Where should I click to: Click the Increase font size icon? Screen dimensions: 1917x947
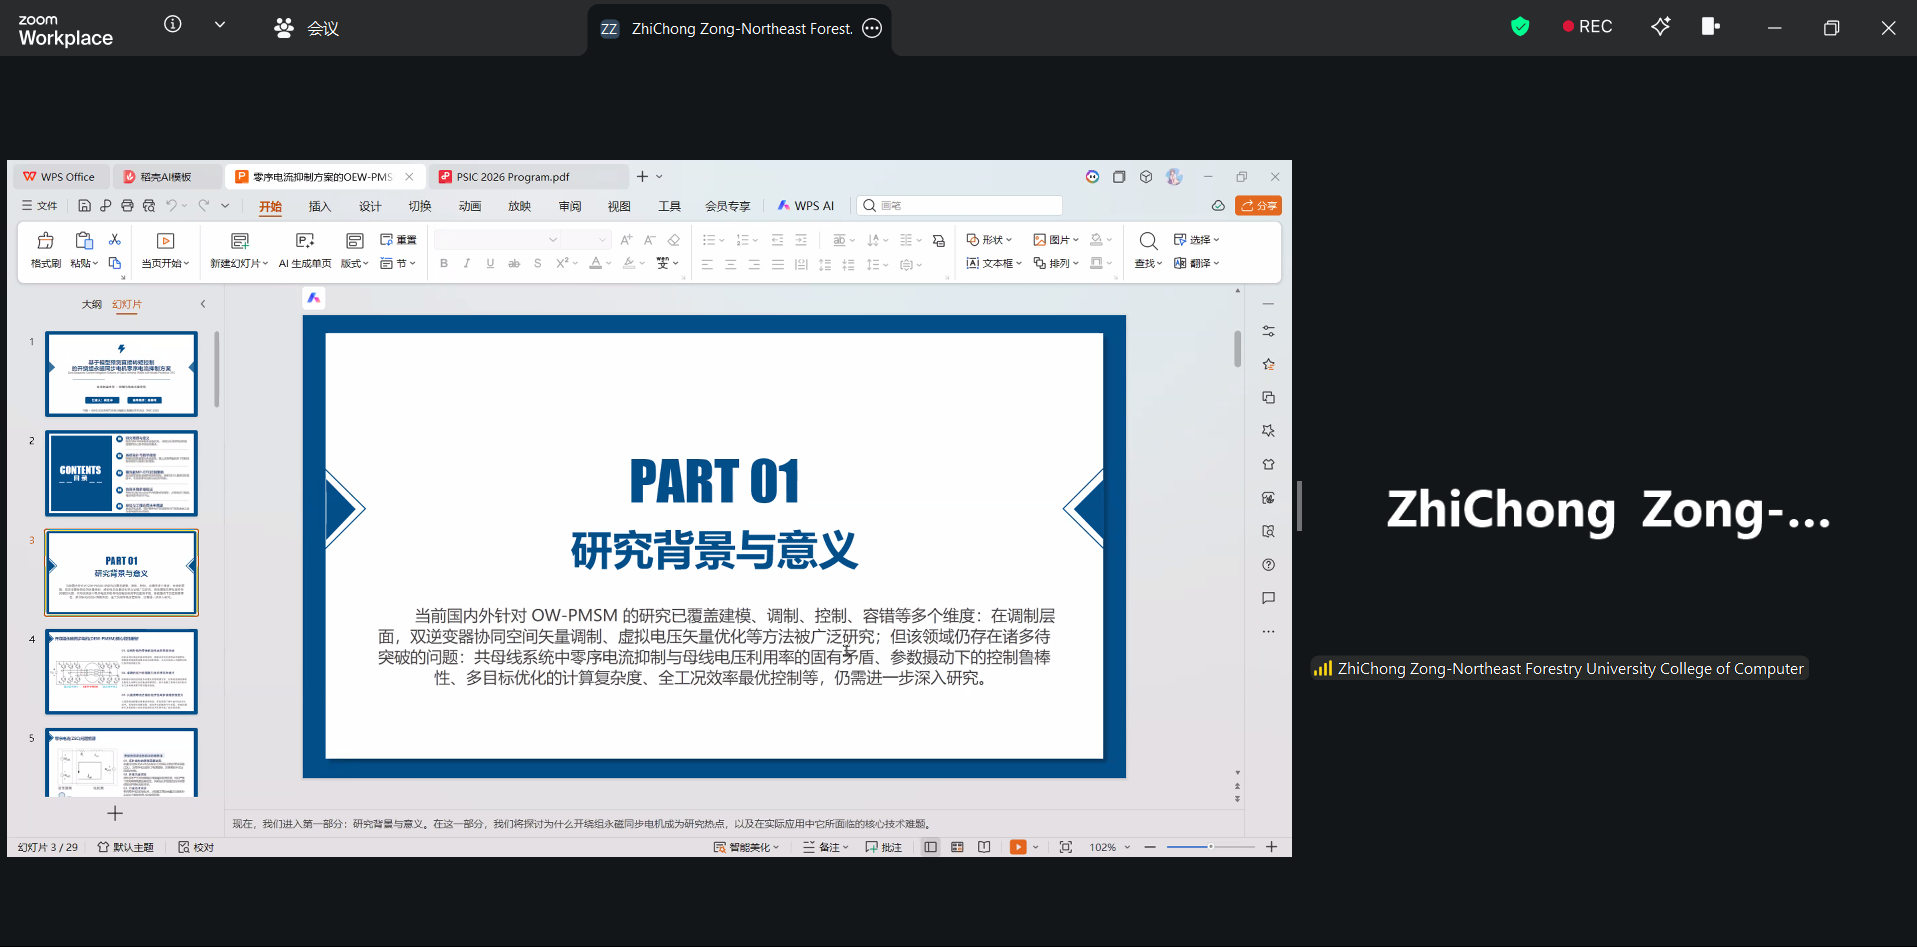(x=626, y=239)
